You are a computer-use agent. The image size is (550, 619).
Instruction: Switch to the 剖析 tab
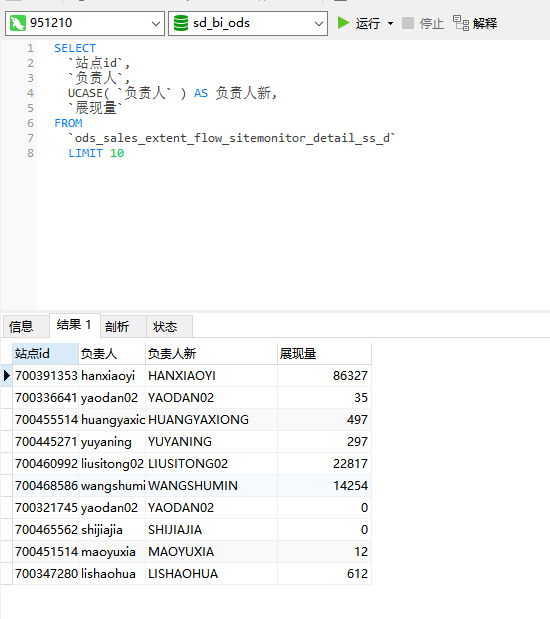pos(117,326)
